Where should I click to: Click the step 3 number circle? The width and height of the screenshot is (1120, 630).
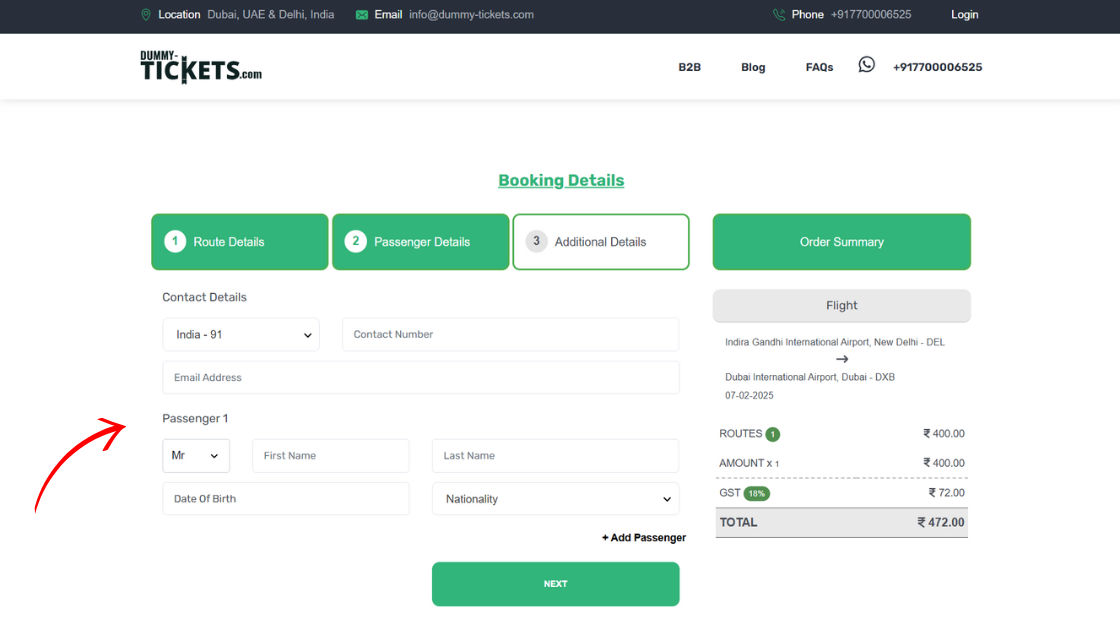click(x=537, y=241)
